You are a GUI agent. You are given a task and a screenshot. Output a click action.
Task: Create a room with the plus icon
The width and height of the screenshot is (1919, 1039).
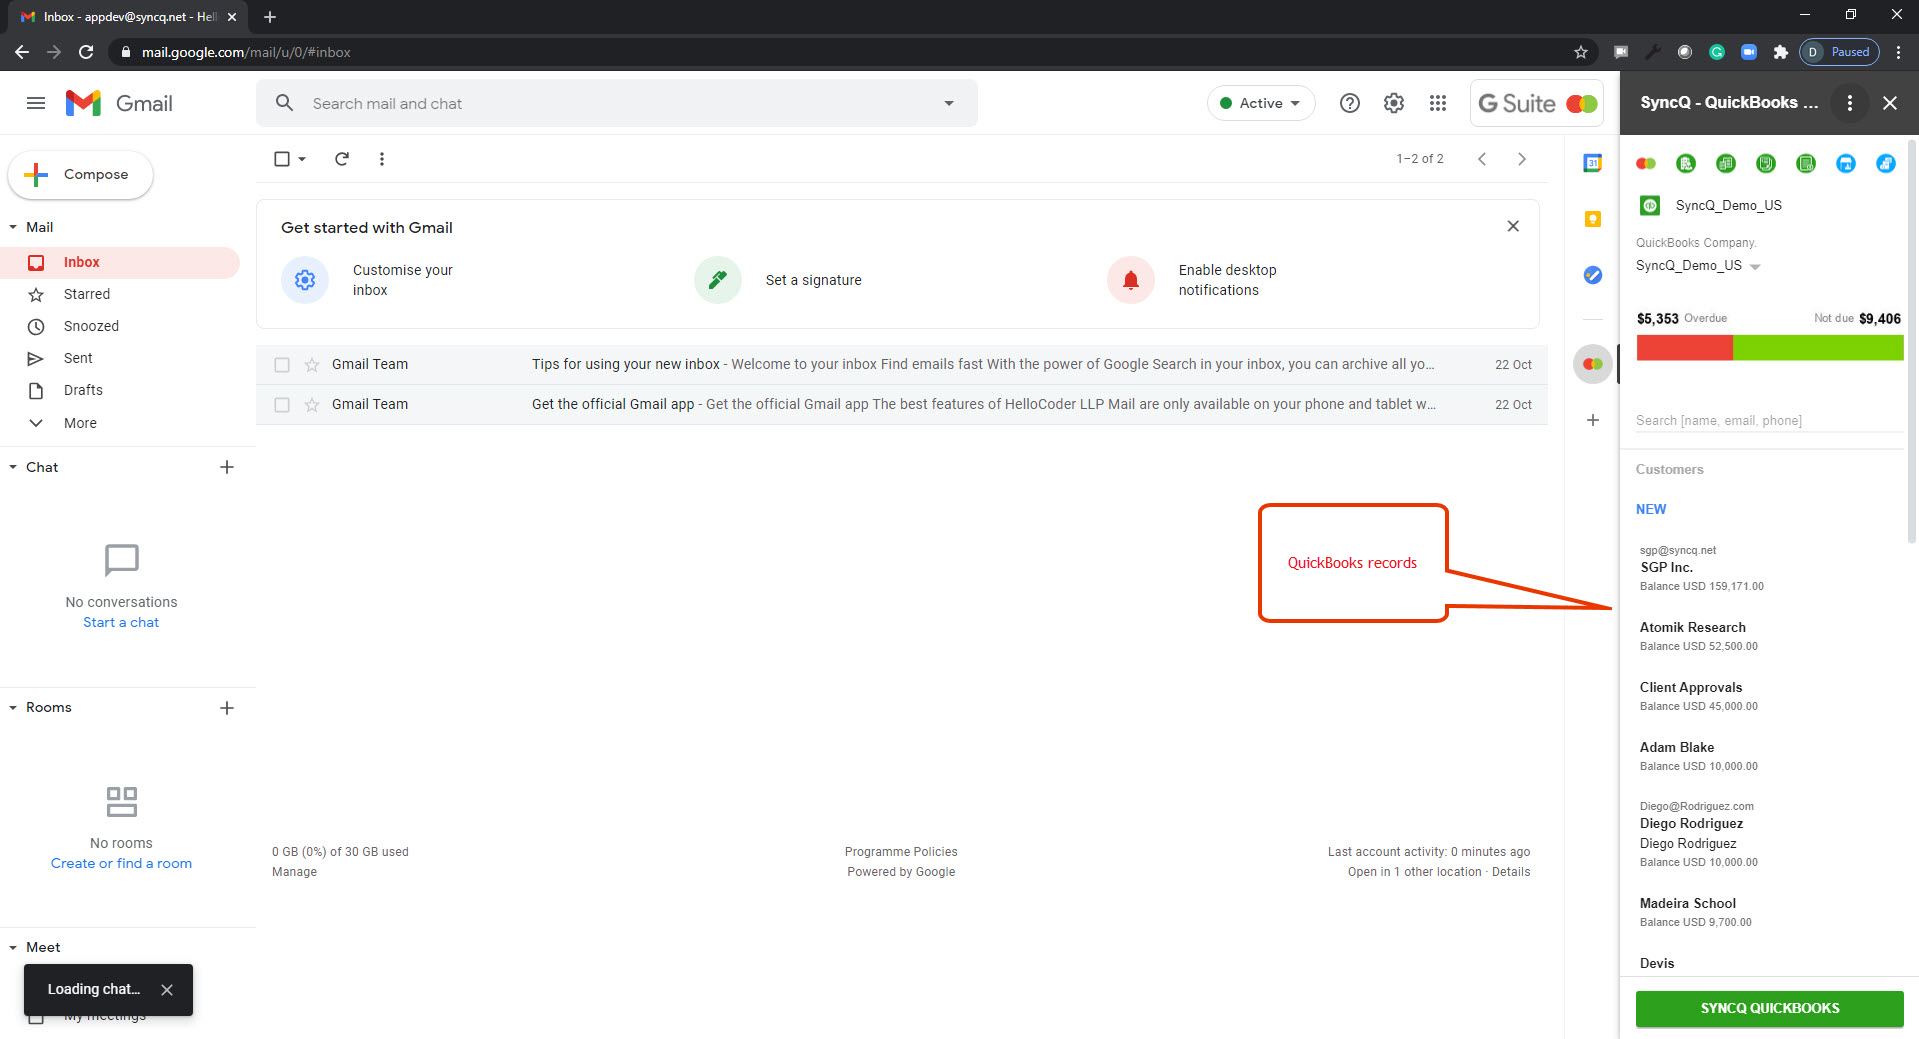(227, 708)
